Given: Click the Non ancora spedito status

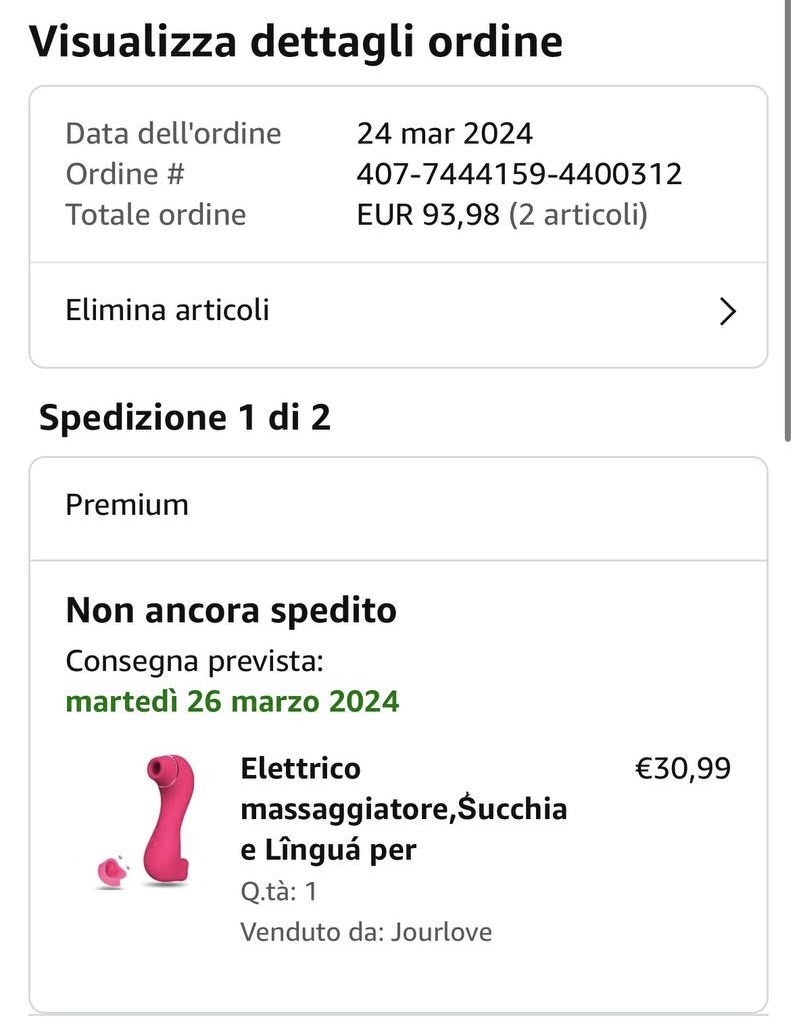Looking at the screenshot, I should tap(231, 610).
